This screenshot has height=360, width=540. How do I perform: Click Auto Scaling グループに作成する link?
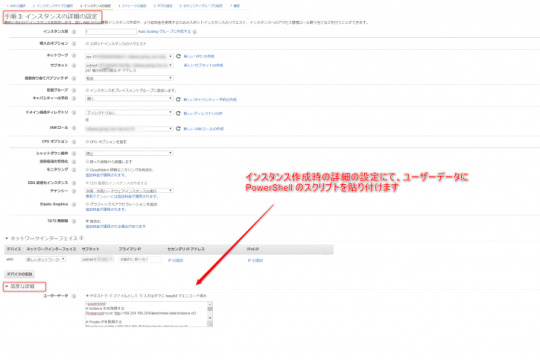pyautogui.click(x=164, y=32)
